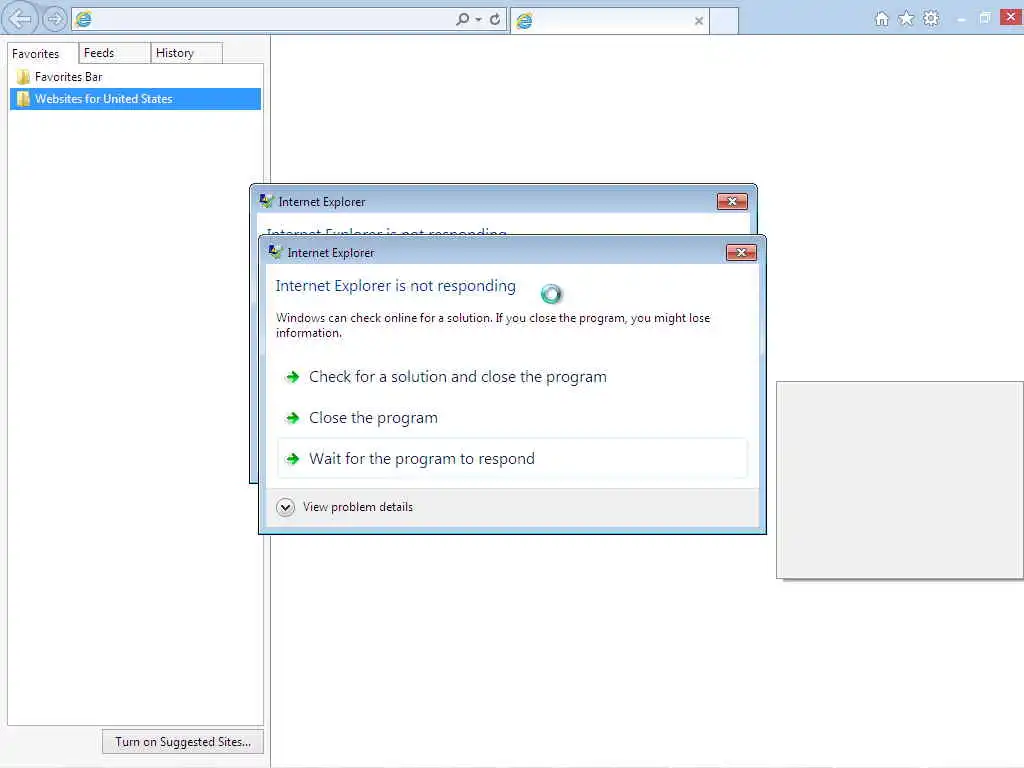Click the gray blank panel on right
The width and height of the screenshot is (1024, 768).
[x=899, y=480]
